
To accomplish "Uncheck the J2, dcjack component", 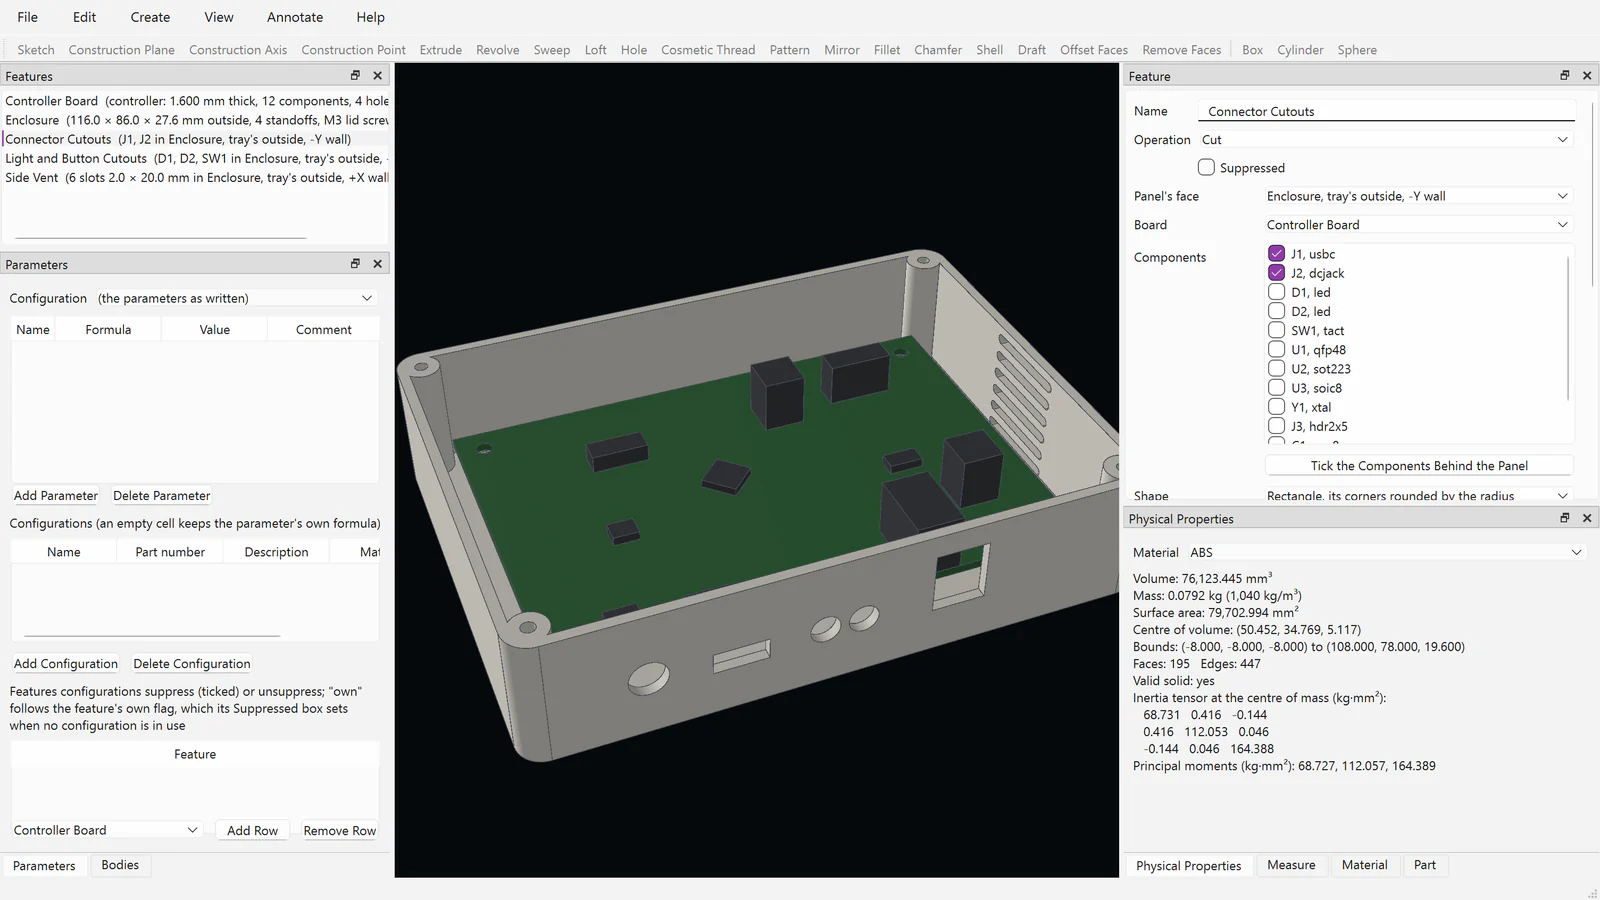I will (1276, 273).
